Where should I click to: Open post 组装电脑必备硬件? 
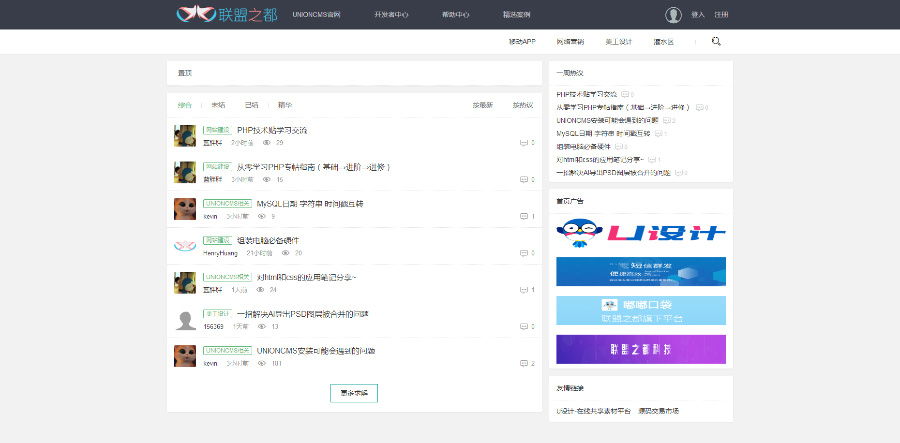[268, 240]
